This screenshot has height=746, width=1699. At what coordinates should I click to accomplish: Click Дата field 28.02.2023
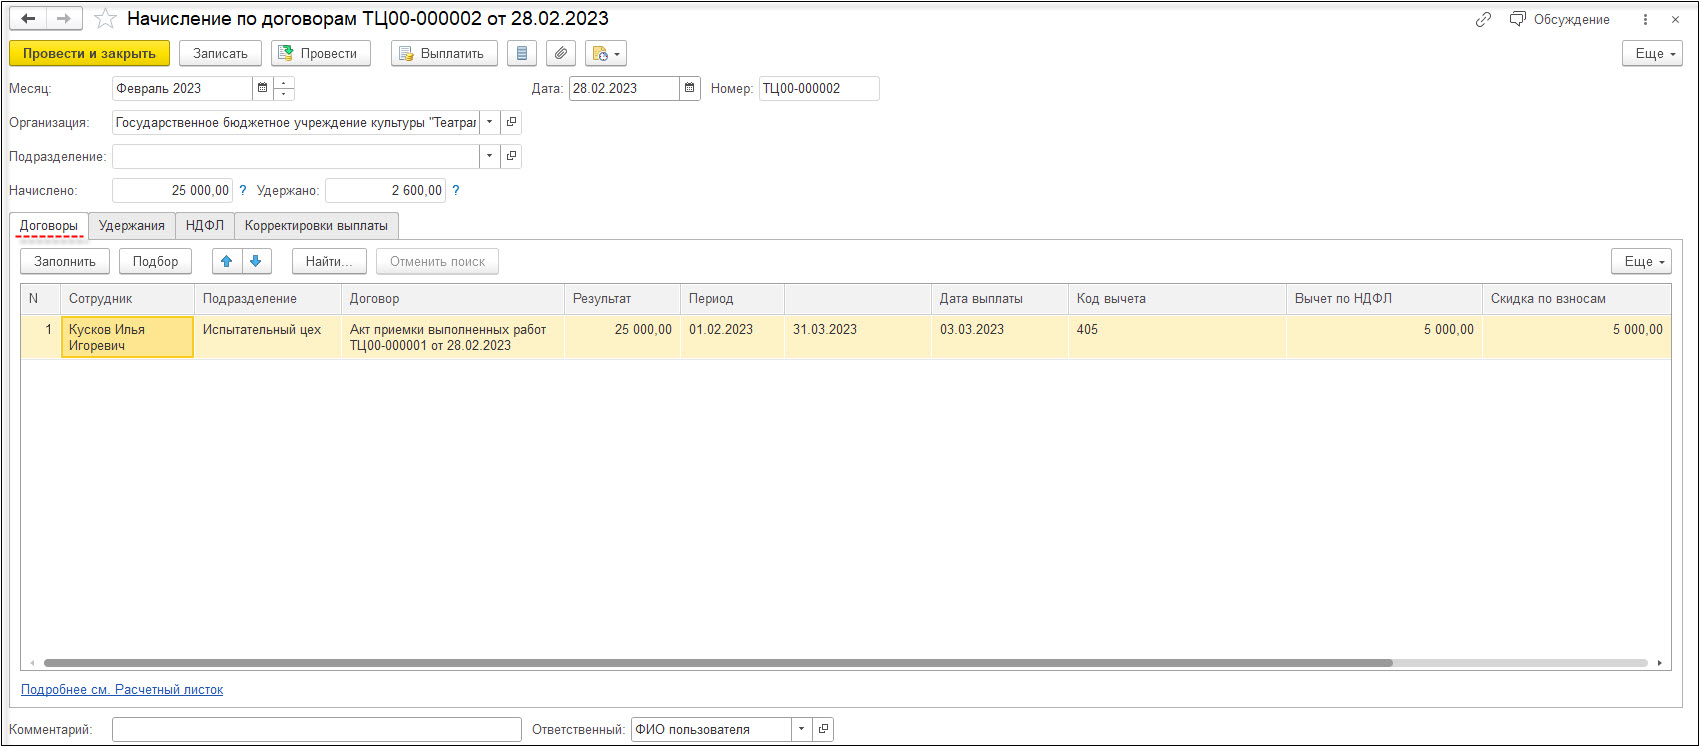624,88
